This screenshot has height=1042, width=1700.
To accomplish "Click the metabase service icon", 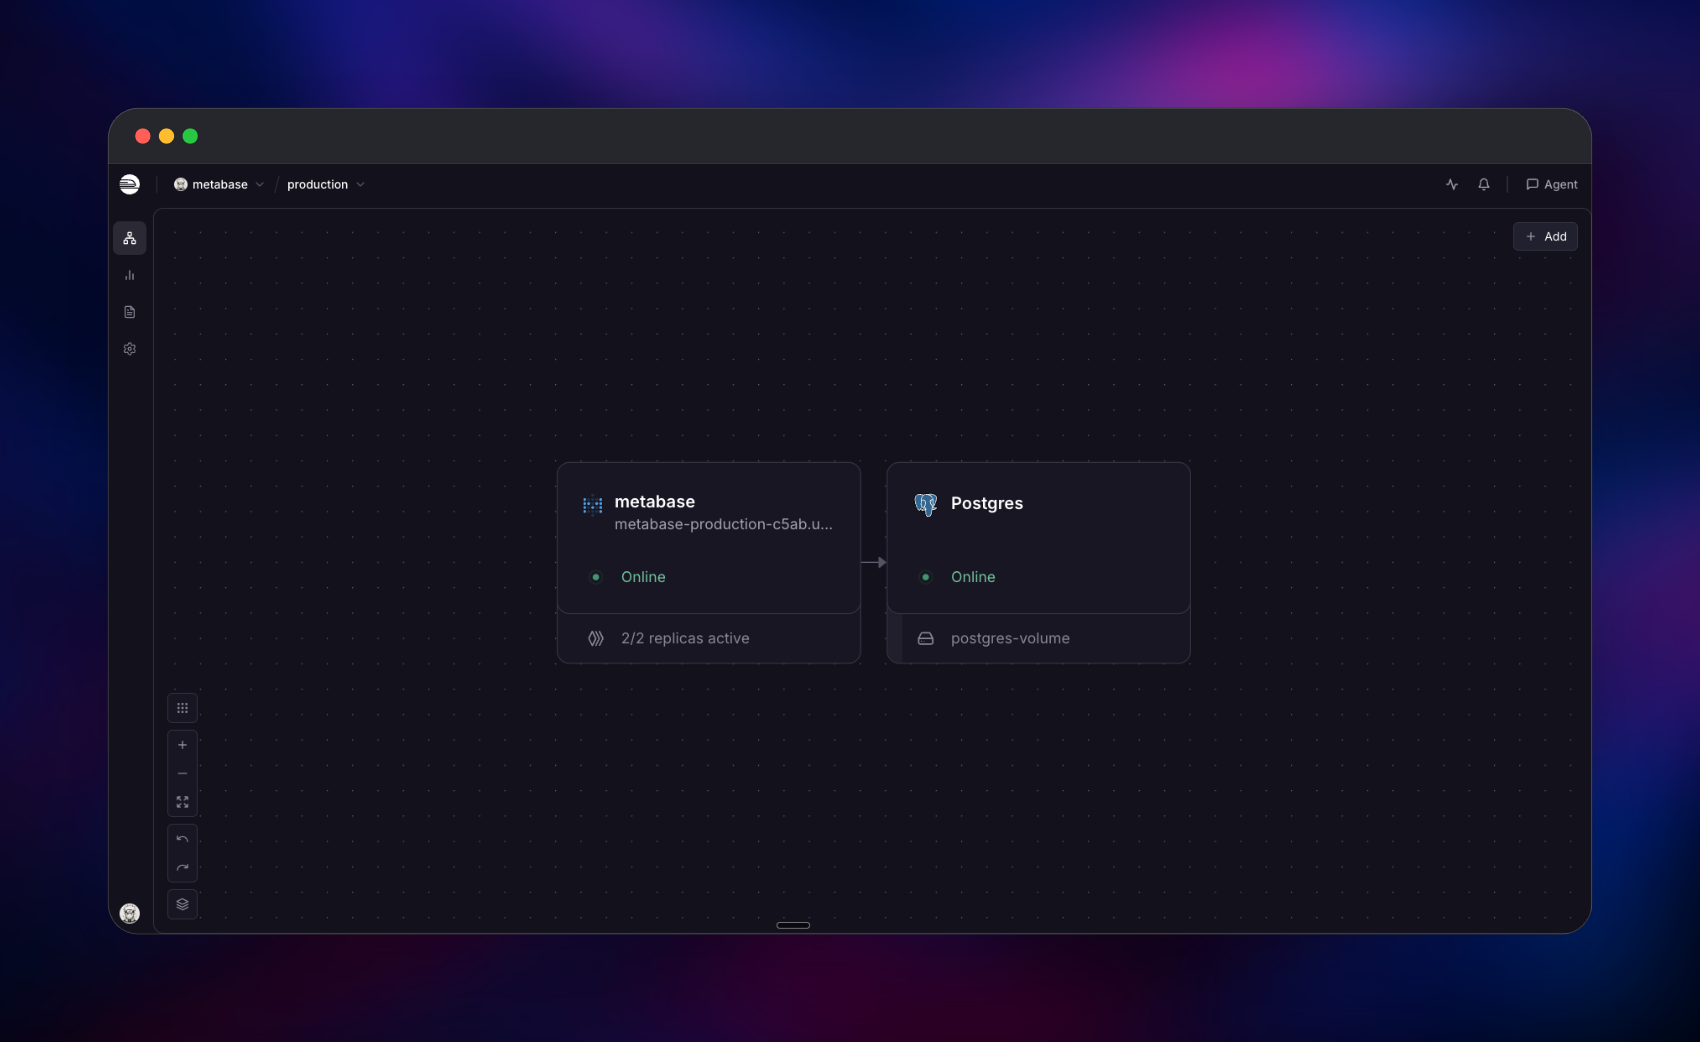I will coord(593,505).
